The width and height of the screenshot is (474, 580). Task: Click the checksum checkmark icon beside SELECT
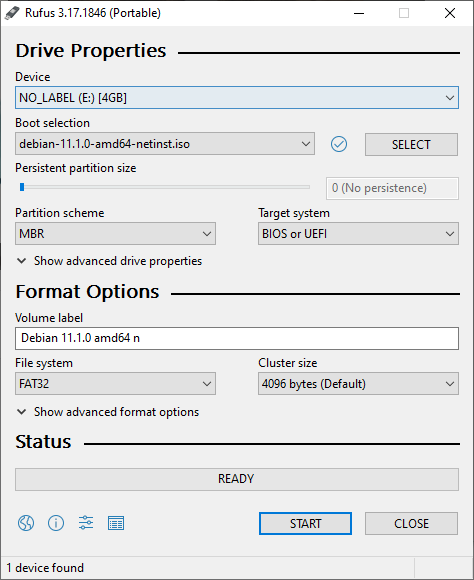point(339,144)
